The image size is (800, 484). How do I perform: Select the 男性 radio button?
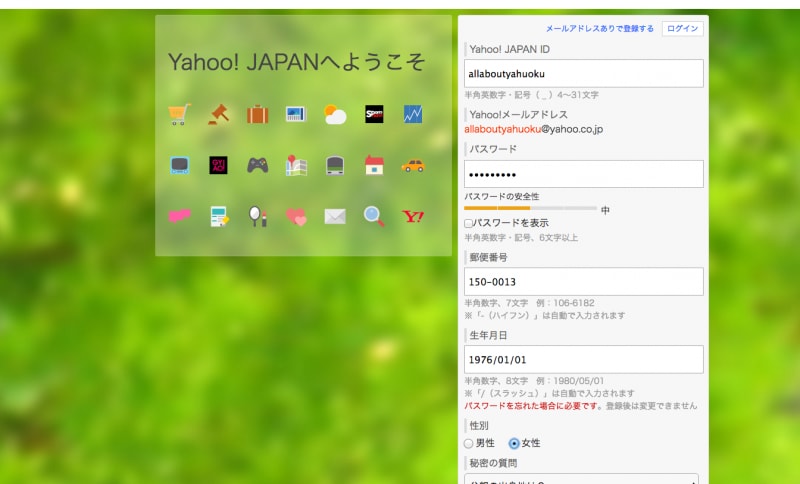click(x=468, y=444)
